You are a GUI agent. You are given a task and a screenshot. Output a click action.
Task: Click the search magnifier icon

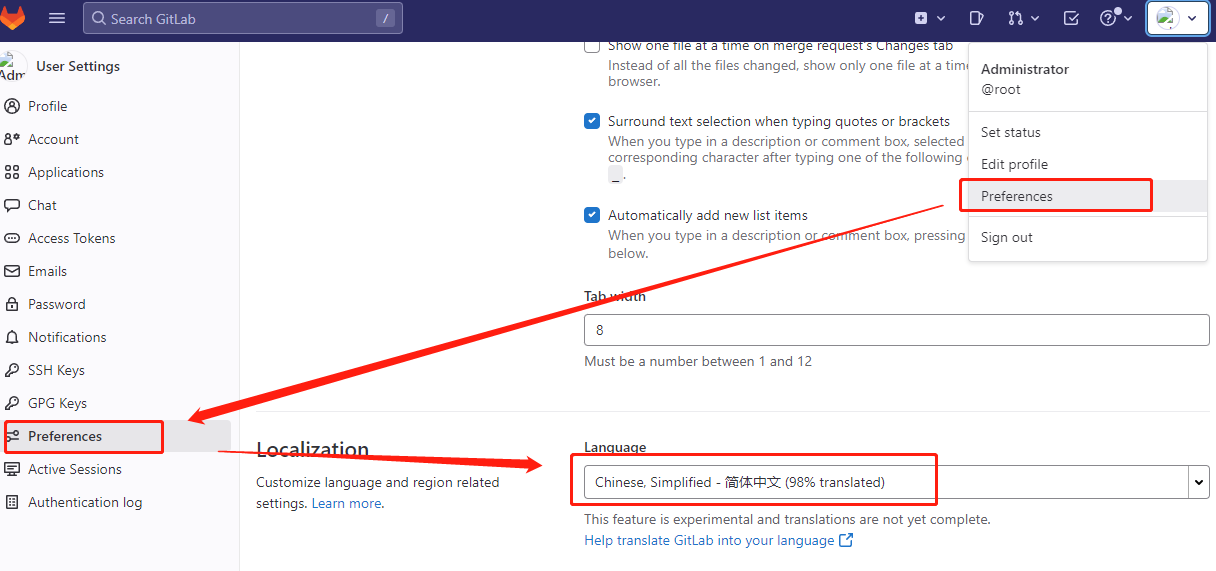pos(98,18)
